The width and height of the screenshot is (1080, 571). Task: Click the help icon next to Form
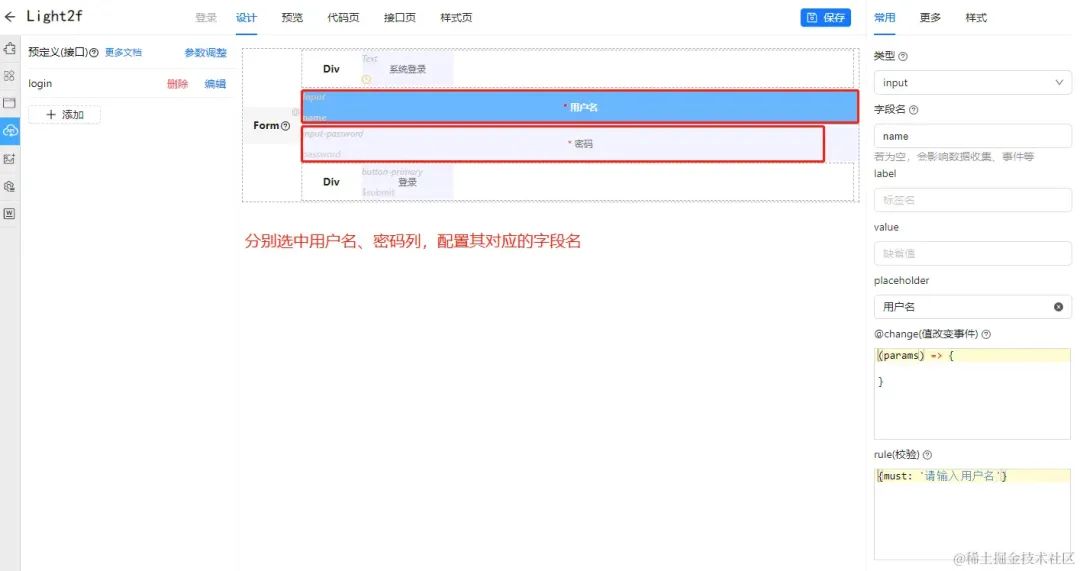tap(285, 126)
